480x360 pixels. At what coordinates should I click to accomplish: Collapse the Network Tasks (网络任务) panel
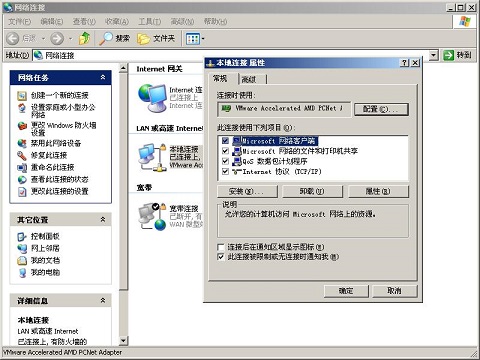click(x=103, y=77)
